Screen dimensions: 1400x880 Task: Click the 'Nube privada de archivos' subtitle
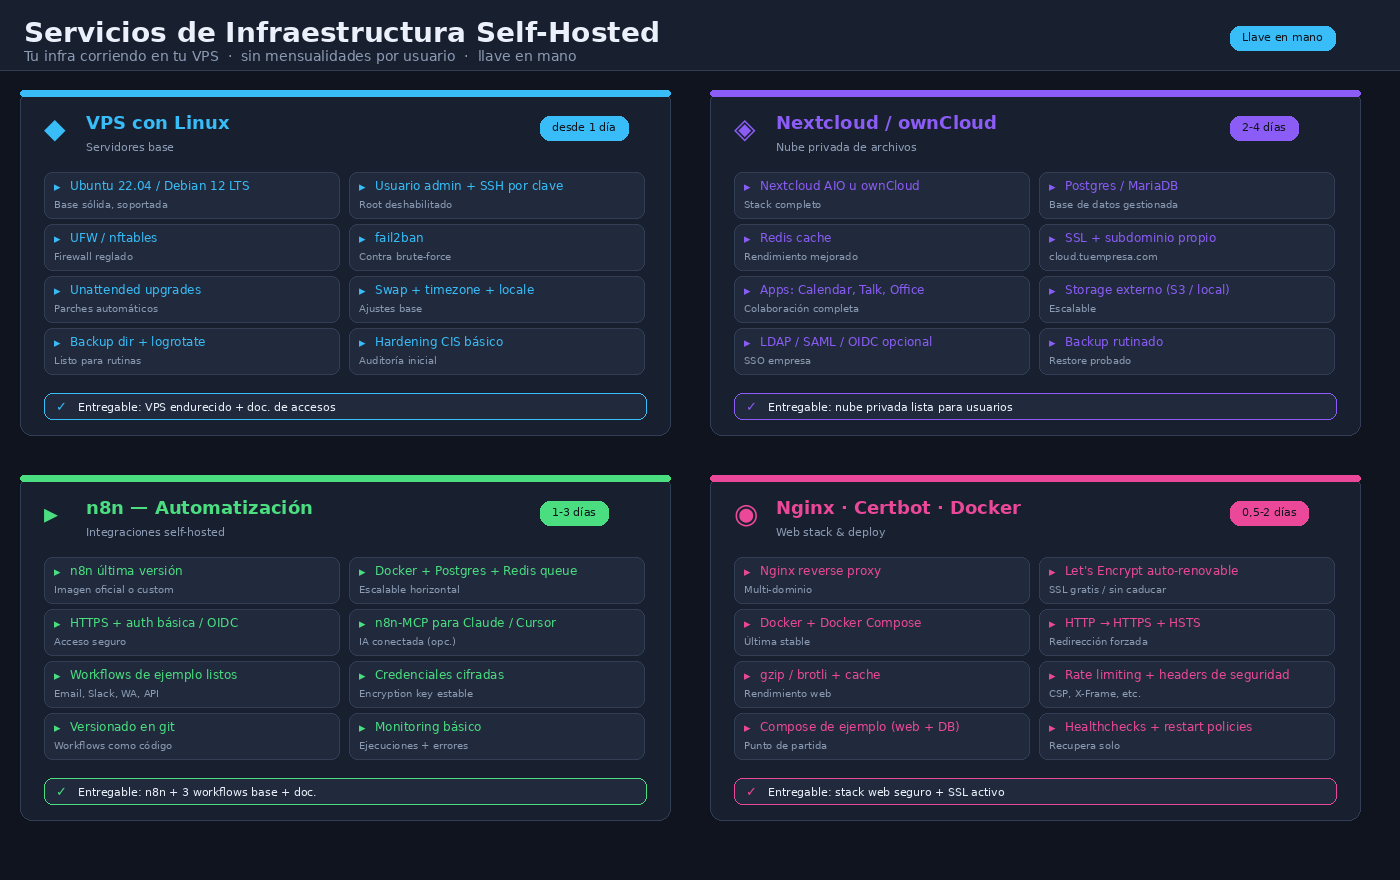pos(846,147)
